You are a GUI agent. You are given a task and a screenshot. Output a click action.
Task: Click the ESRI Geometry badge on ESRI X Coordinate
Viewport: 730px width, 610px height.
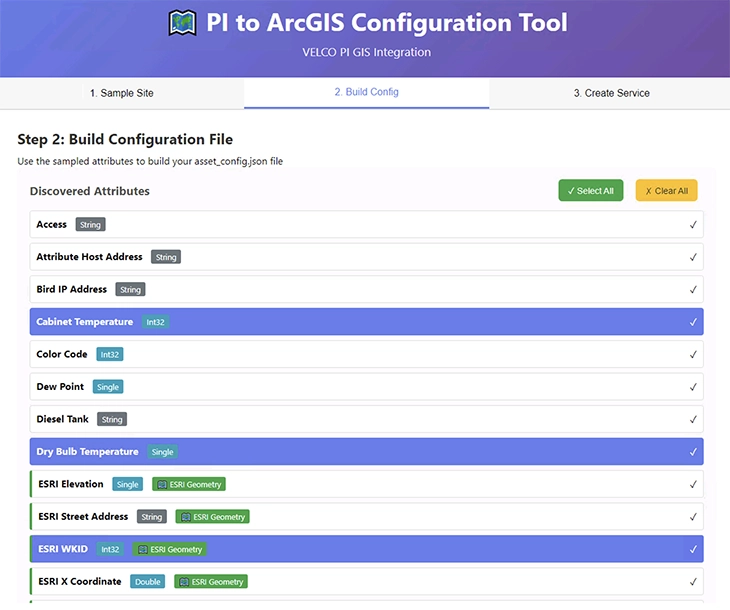click(211, 582)
